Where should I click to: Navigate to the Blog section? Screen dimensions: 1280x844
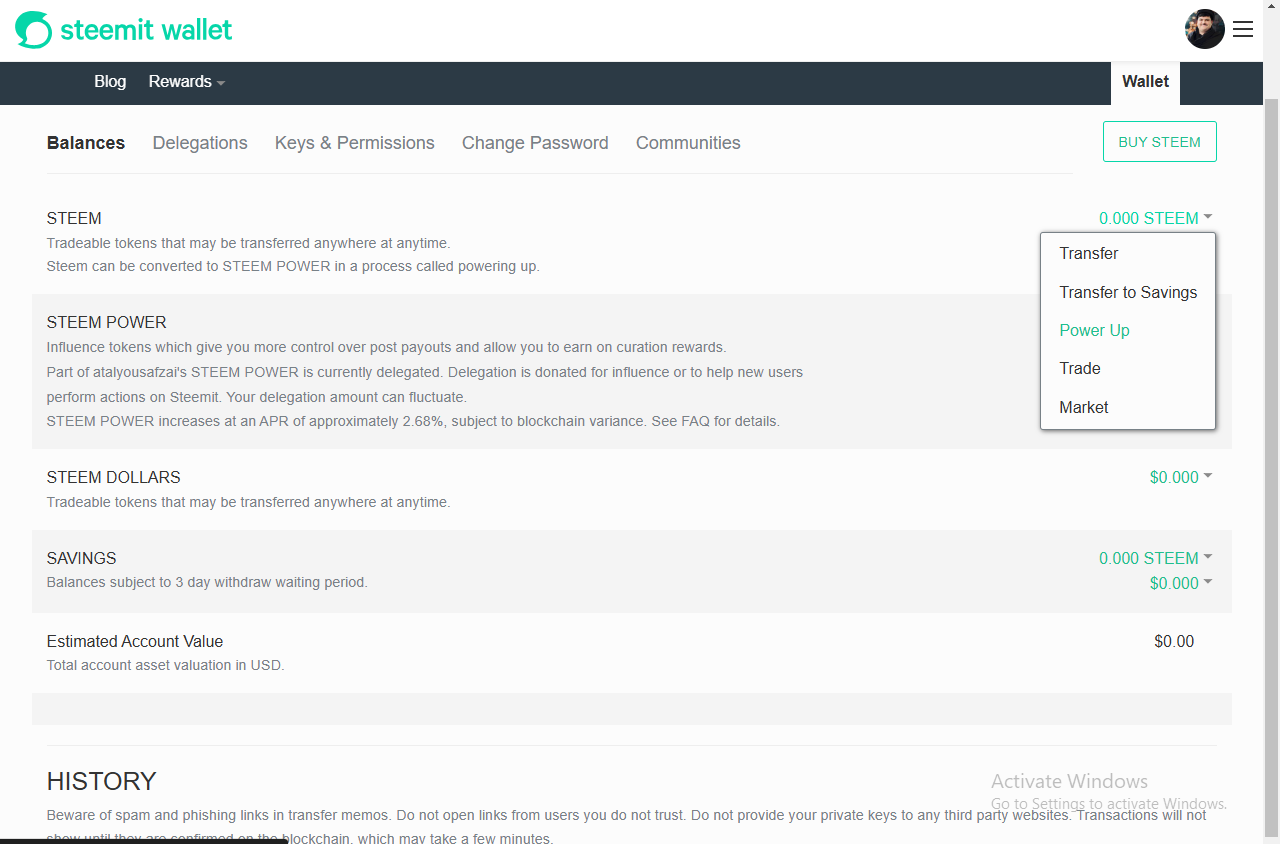point(110,82)
